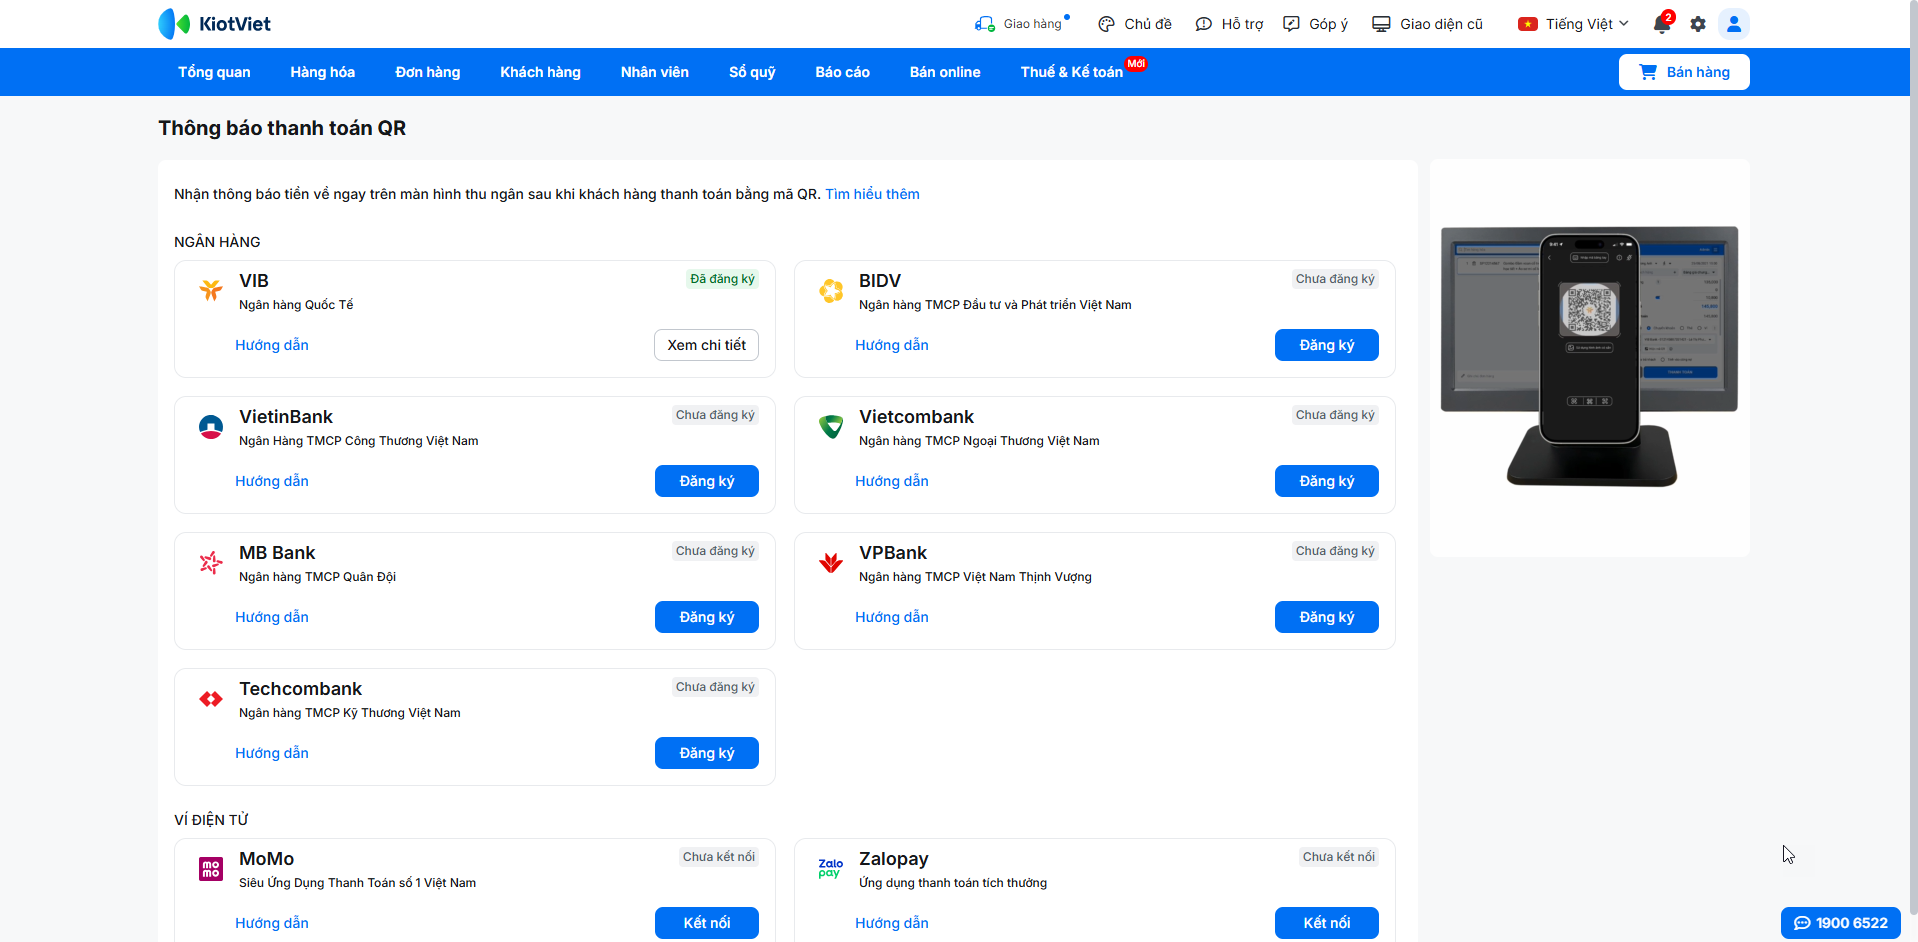Click the VÍ ĐIỆN TỬ section label

pyautogui.click(x=211, y=820)
